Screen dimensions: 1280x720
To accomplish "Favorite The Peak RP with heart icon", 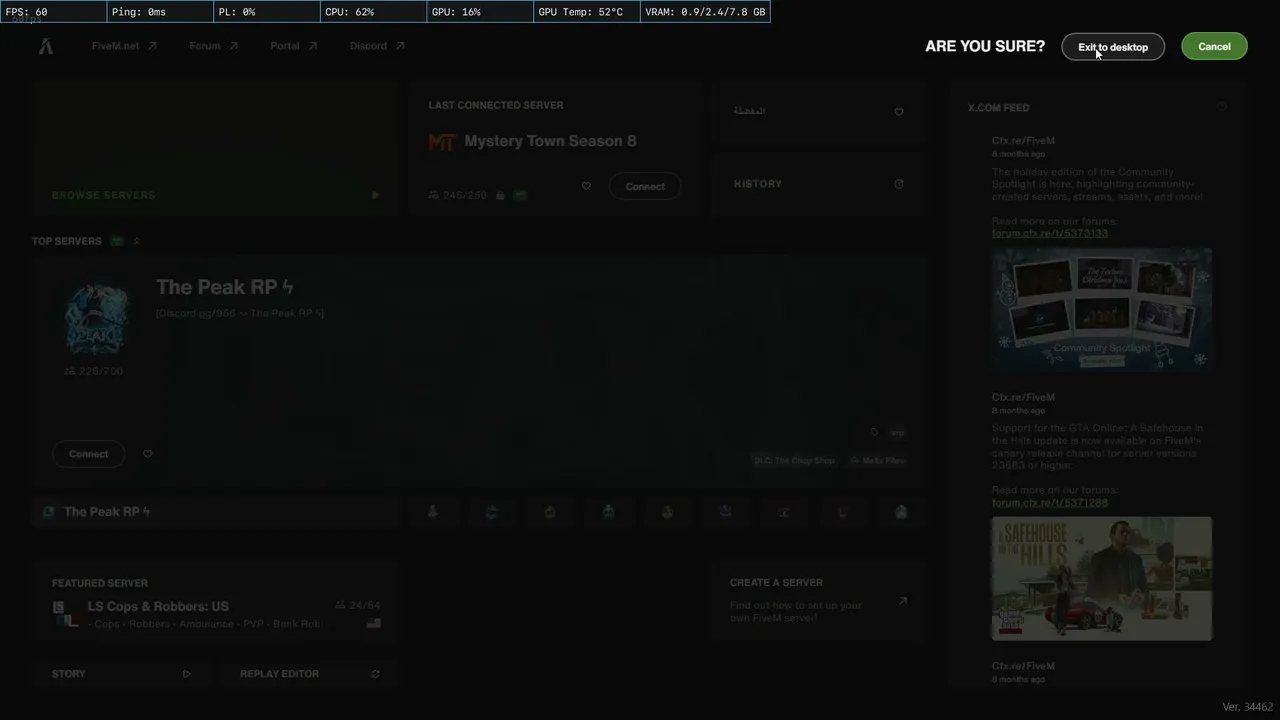I will point(148,454).
